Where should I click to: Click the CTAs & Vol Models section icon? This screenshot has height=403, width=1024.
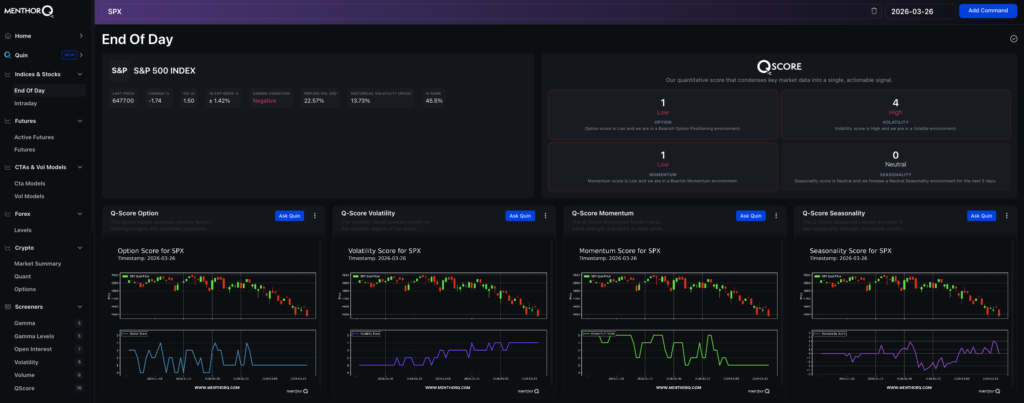tap(7, 167)
